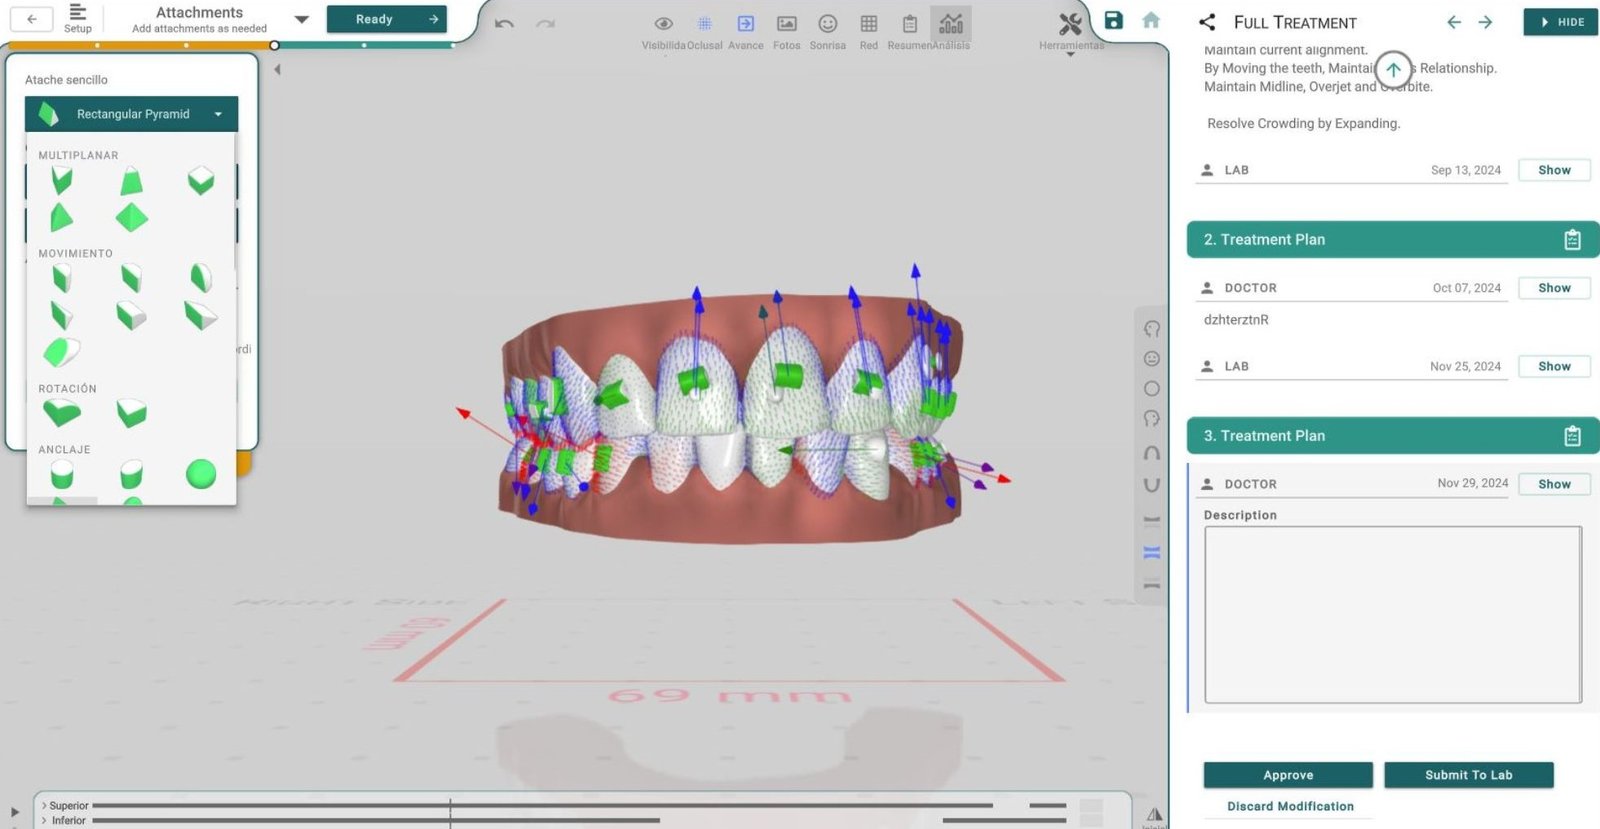Select the green sphere anclaje attachment
Image resolution: width=1600 pixels, height=829 pixels.
[201, 474]
